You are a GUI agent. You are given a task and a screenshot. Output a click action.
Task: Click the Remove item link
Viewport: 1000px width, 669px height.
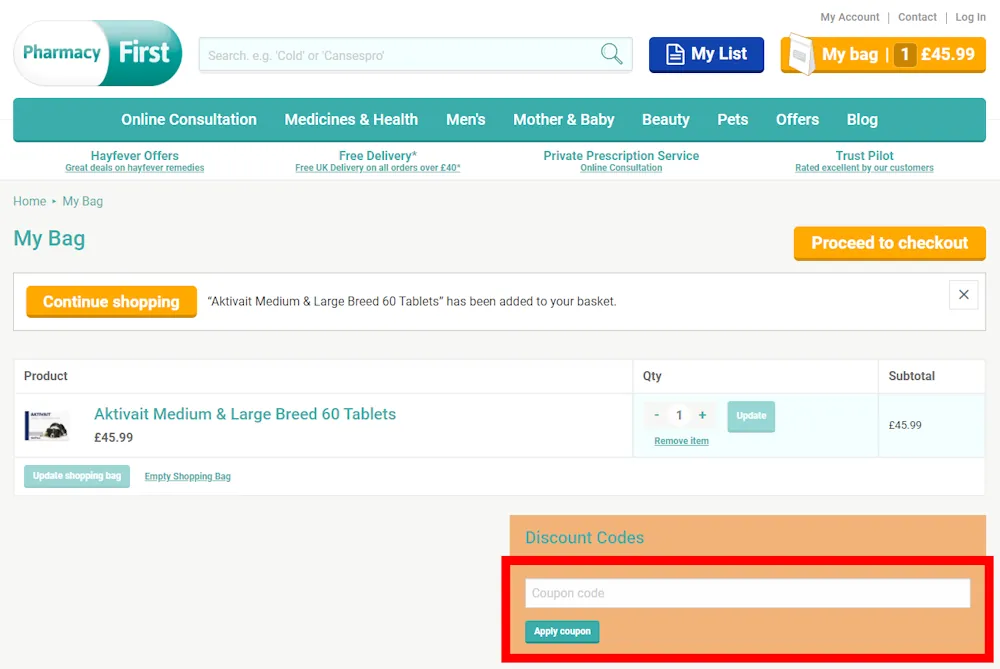coord(681,441)
